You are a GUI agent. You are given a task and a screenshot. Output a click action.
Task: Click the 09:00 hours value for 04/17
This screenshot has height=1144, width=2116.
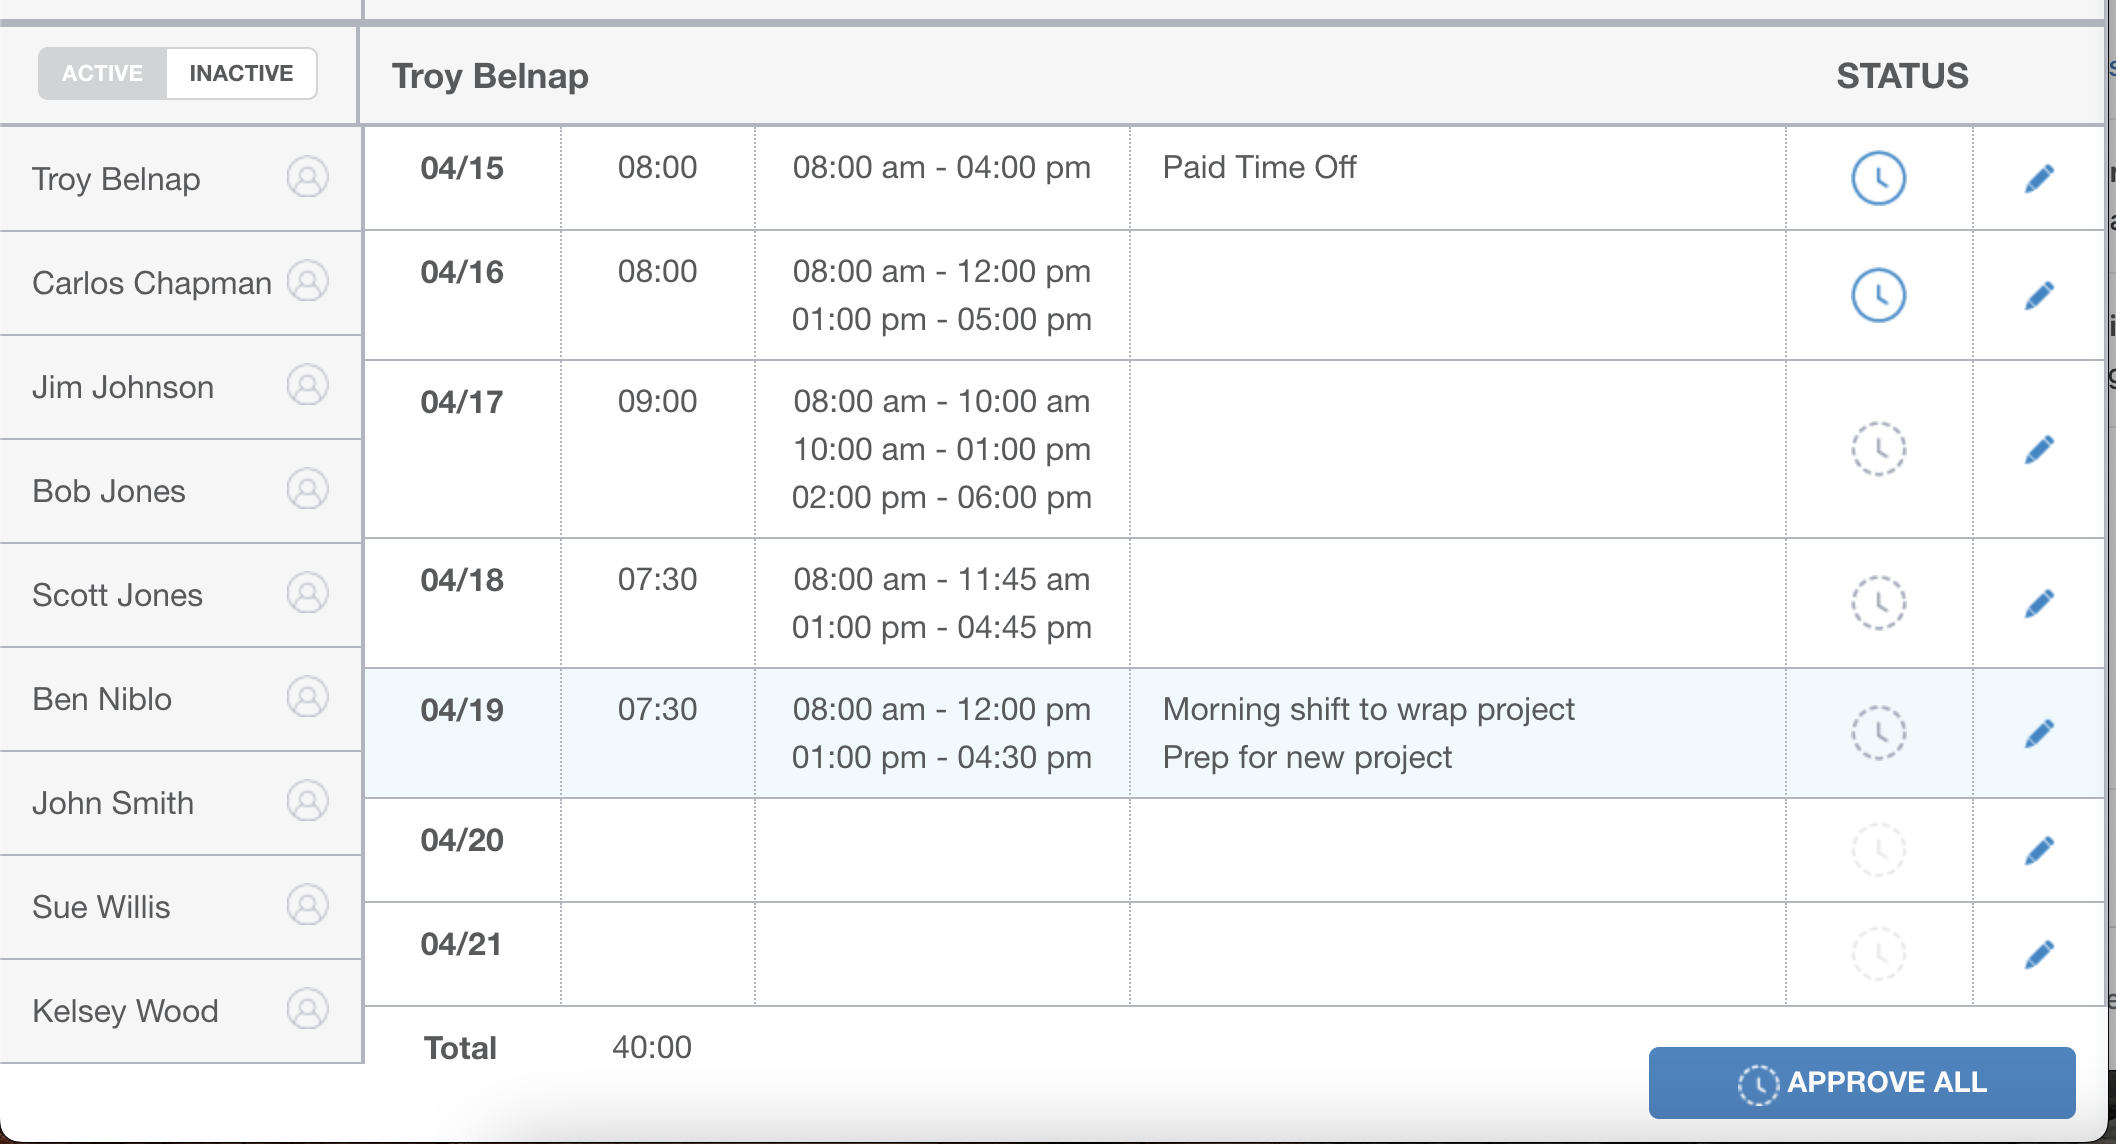coord(657,401)
